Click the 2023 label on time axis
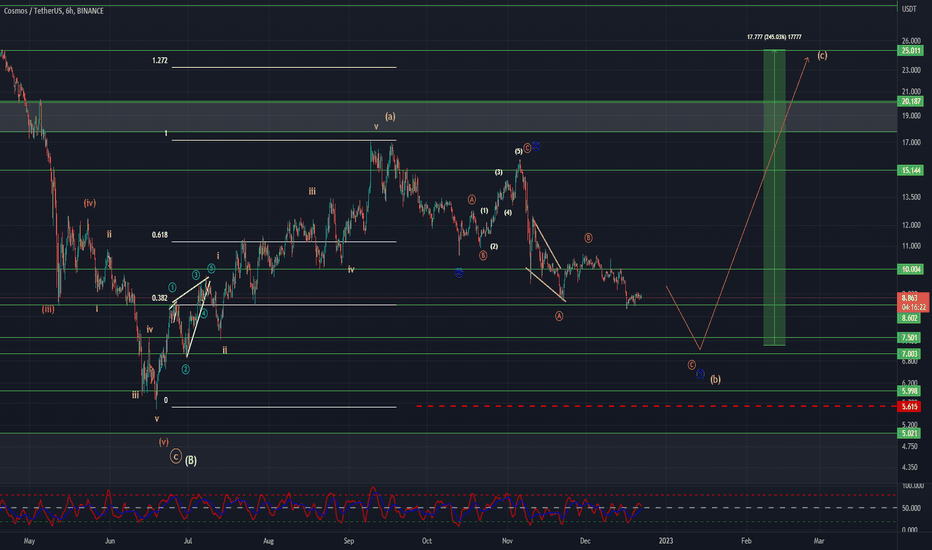Image resolution: width=932 pixels, height=550 pixels. [666, 541]
